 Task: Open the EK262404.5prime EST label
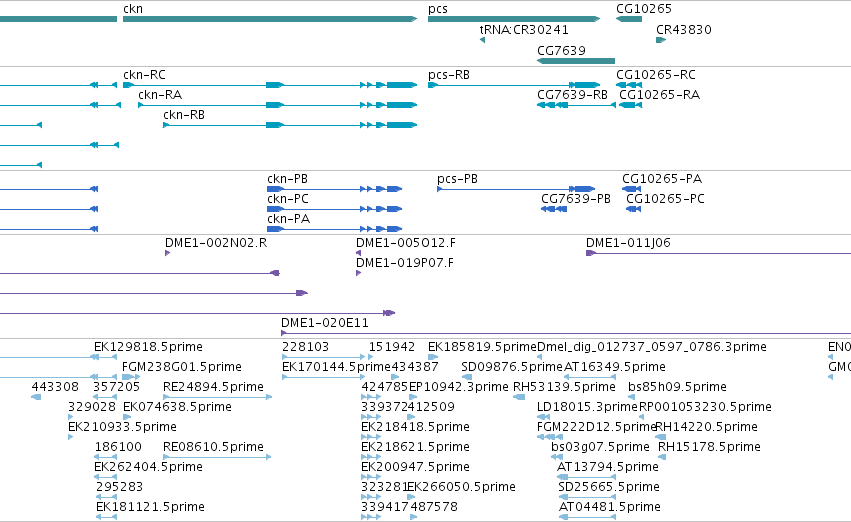(148, 467)
